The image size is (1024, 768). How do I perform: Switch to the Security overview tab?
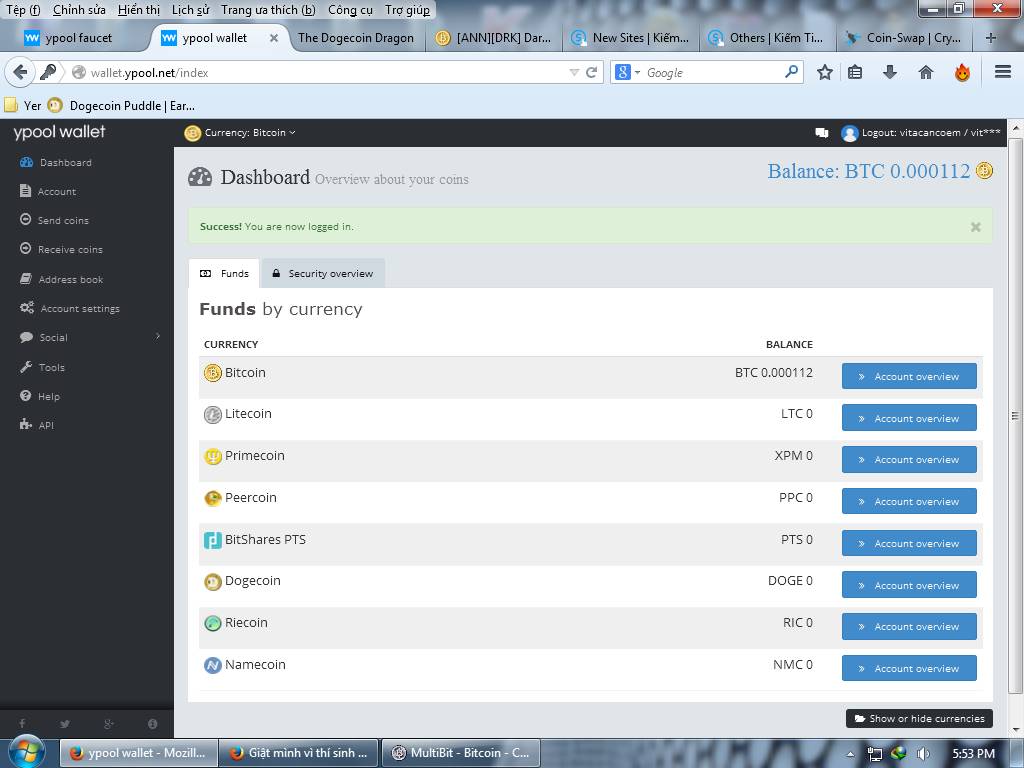click(323, 274)
